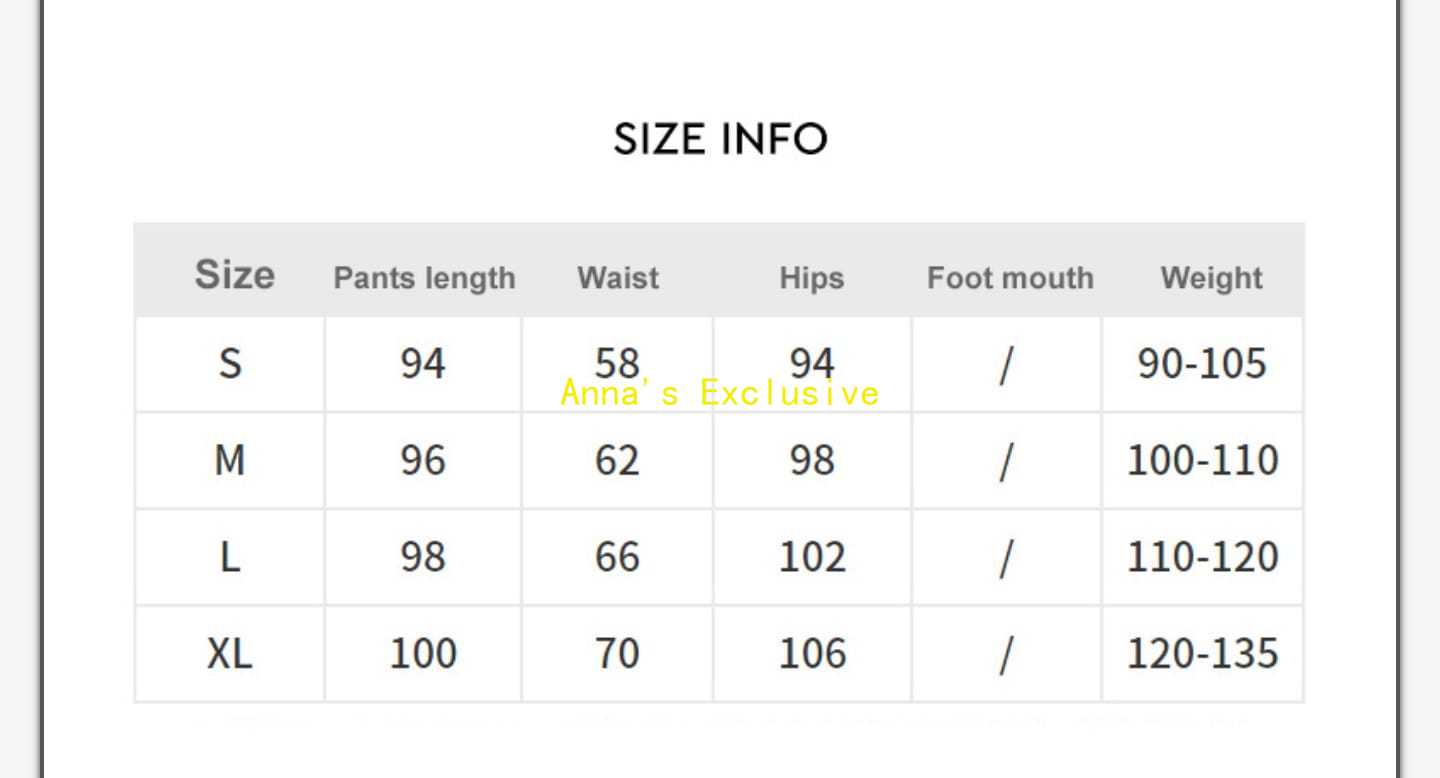1440x778 pixels.
Task: Click the waist value 62
Action: pos(617,460)
